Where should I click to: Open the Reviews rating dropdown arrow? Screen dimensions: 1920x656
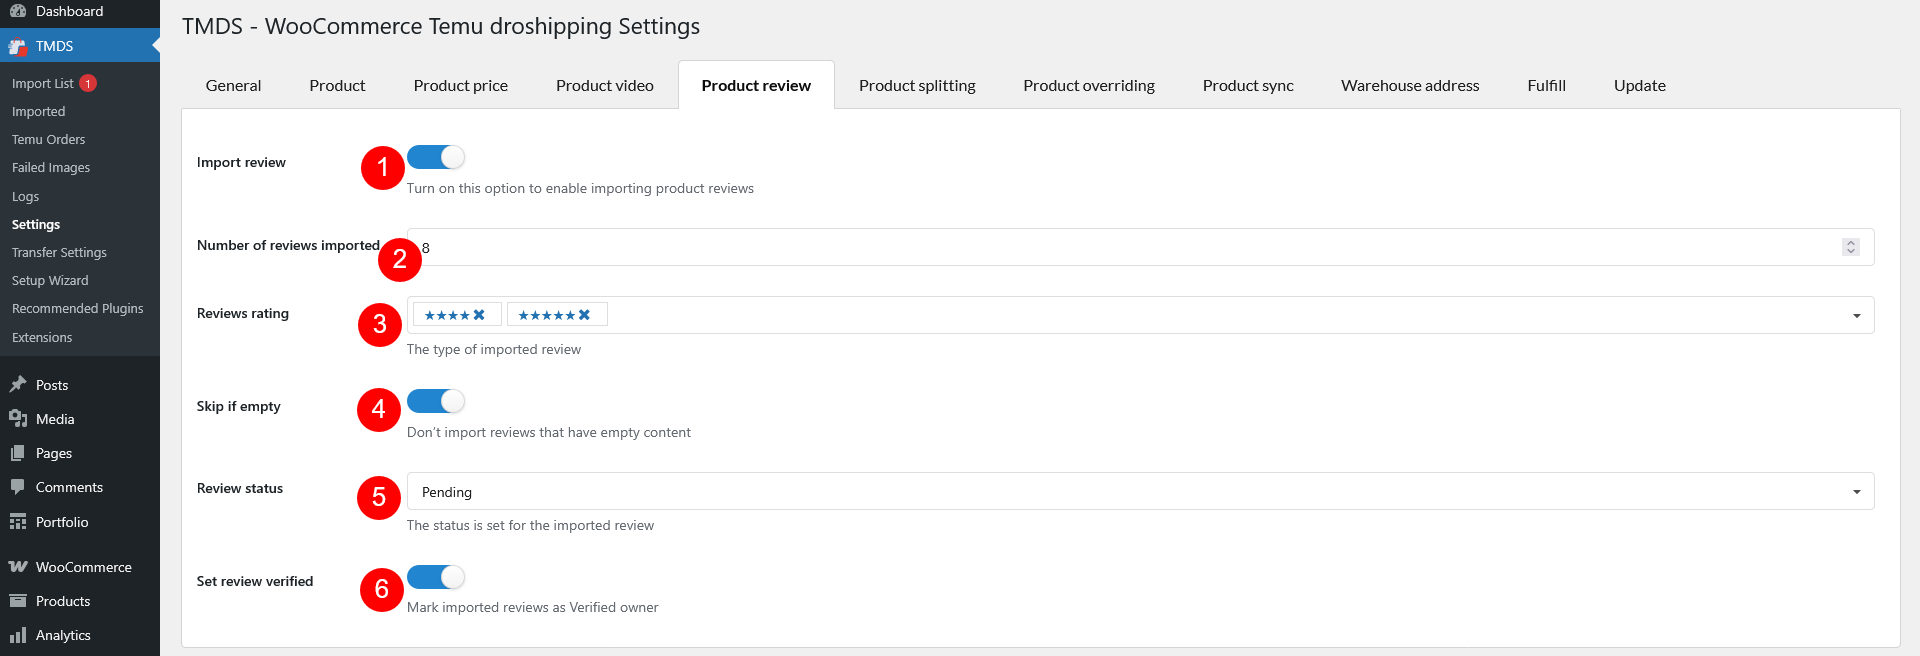[1857, 316]
